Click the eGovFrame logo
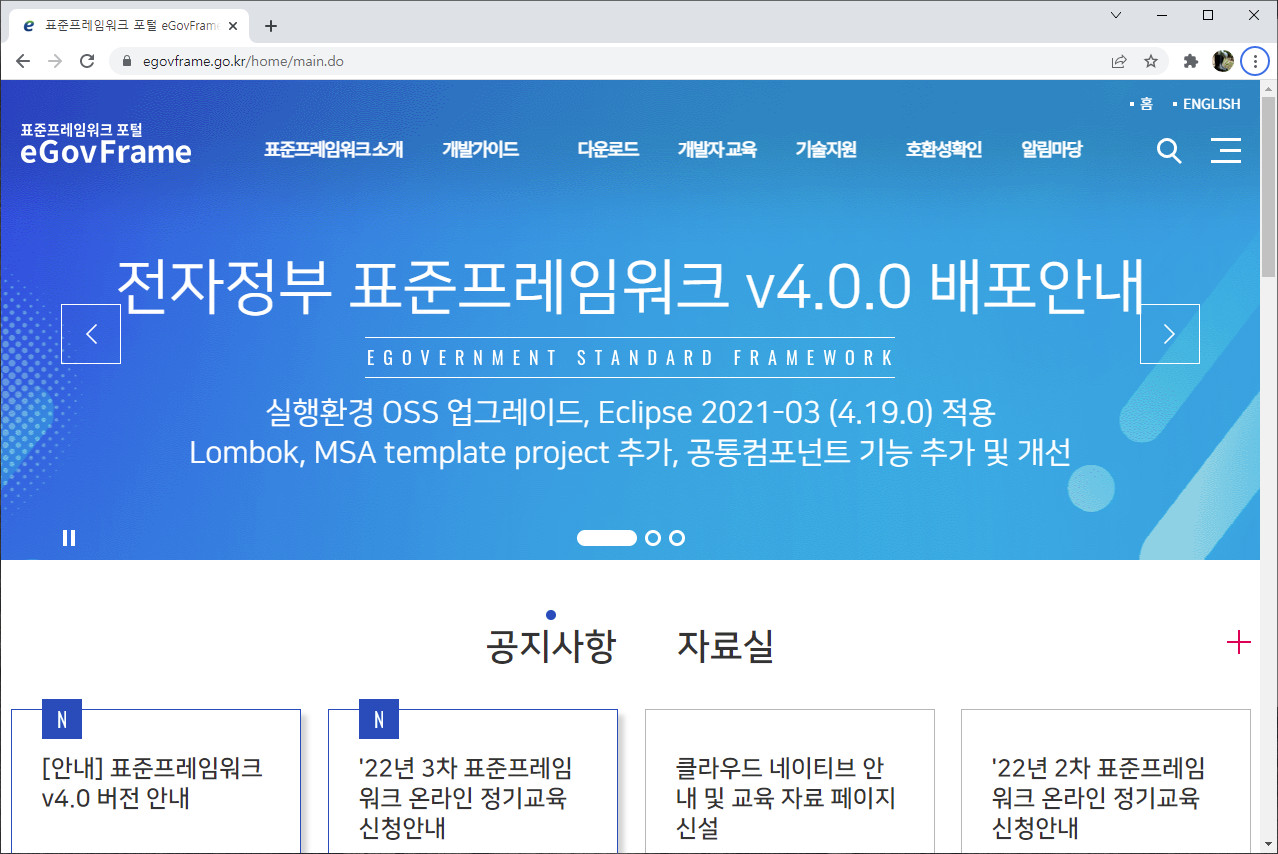 106,145
